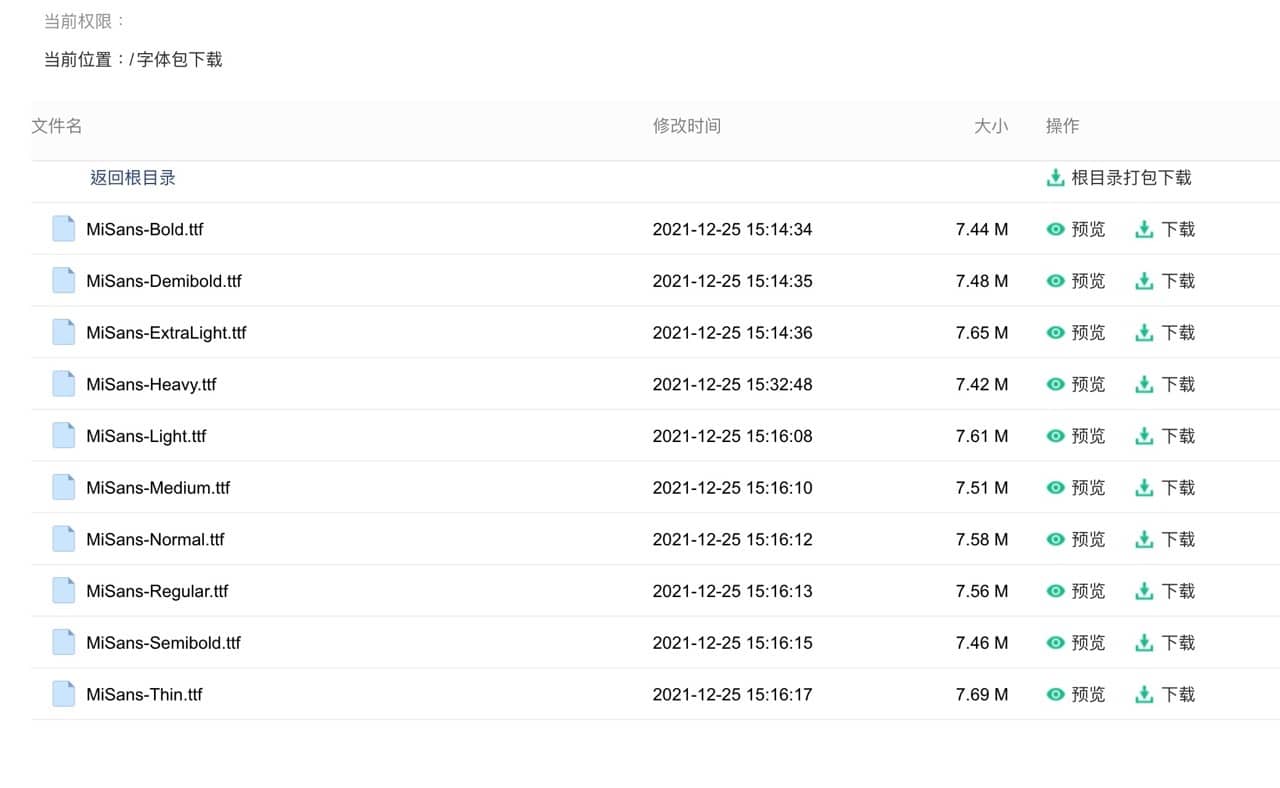Click the eye preview icon for MiSans-Demibold.ttf
The height and width of the screenshot is (788, 1280).
[1055, 281]
